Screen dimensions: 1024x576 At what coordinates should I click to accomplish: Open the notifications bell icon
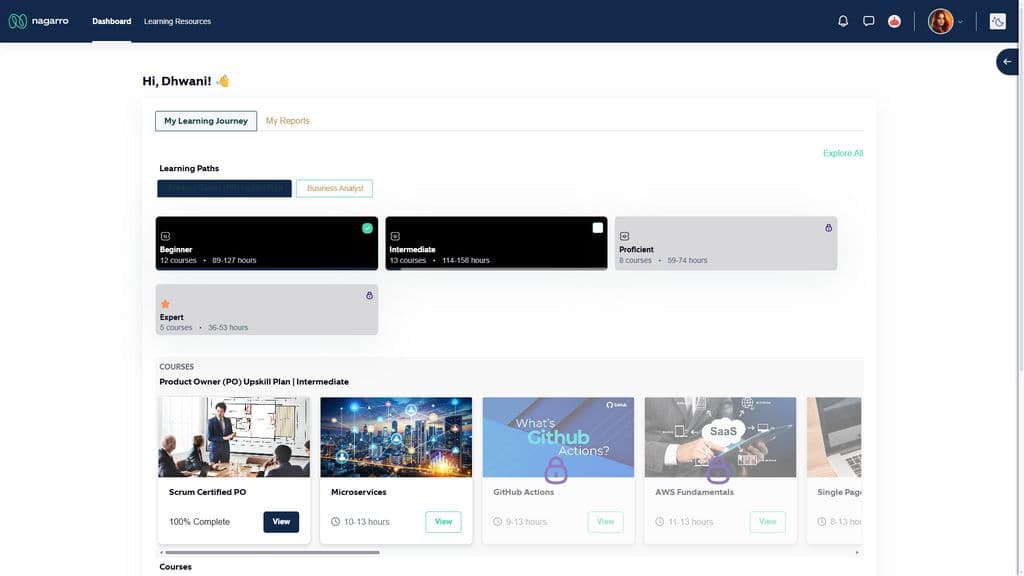[x=843, y=21]
